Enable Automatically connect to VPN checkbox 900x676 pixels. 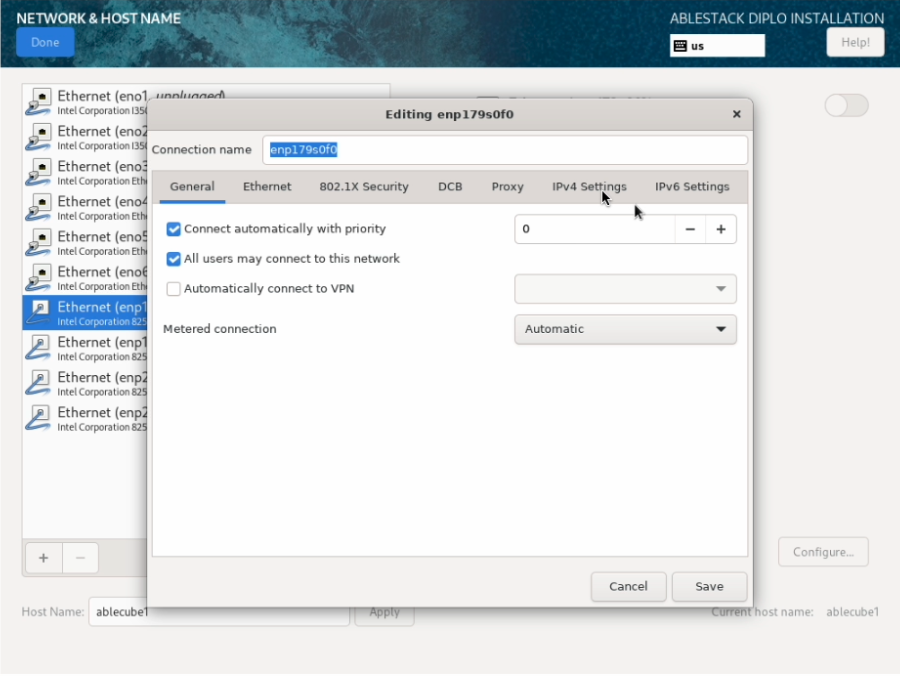tap(174, 289)
